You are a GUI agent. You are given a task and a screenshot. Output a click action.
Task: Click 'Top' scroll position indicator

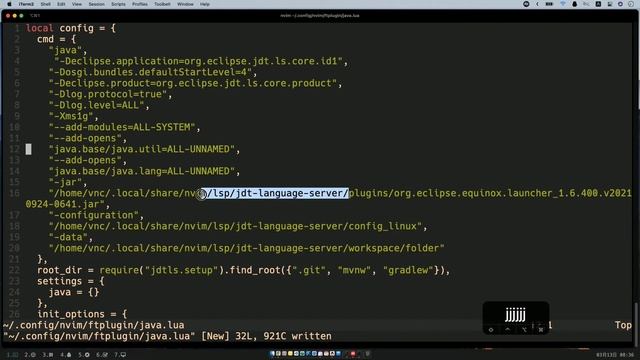click(x=623, y=325)
